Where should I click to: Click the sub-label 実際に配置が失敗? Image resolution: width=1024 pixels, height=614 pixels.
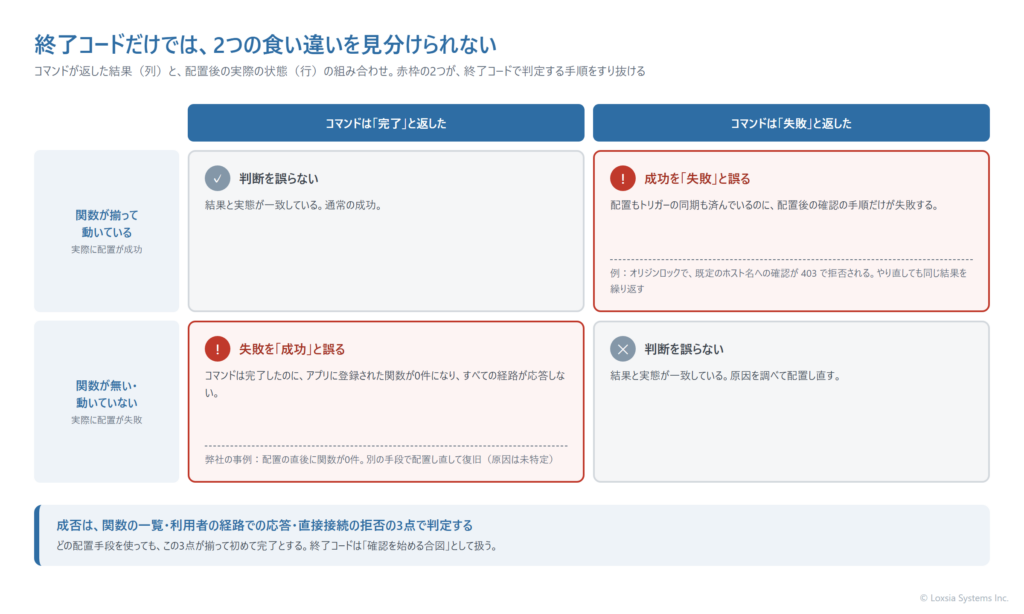point(106,420)
